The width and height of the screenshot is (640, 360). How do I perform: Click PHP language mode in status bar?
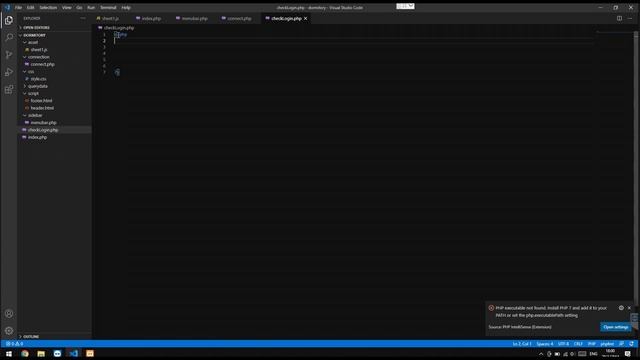(x=591, y=344)
